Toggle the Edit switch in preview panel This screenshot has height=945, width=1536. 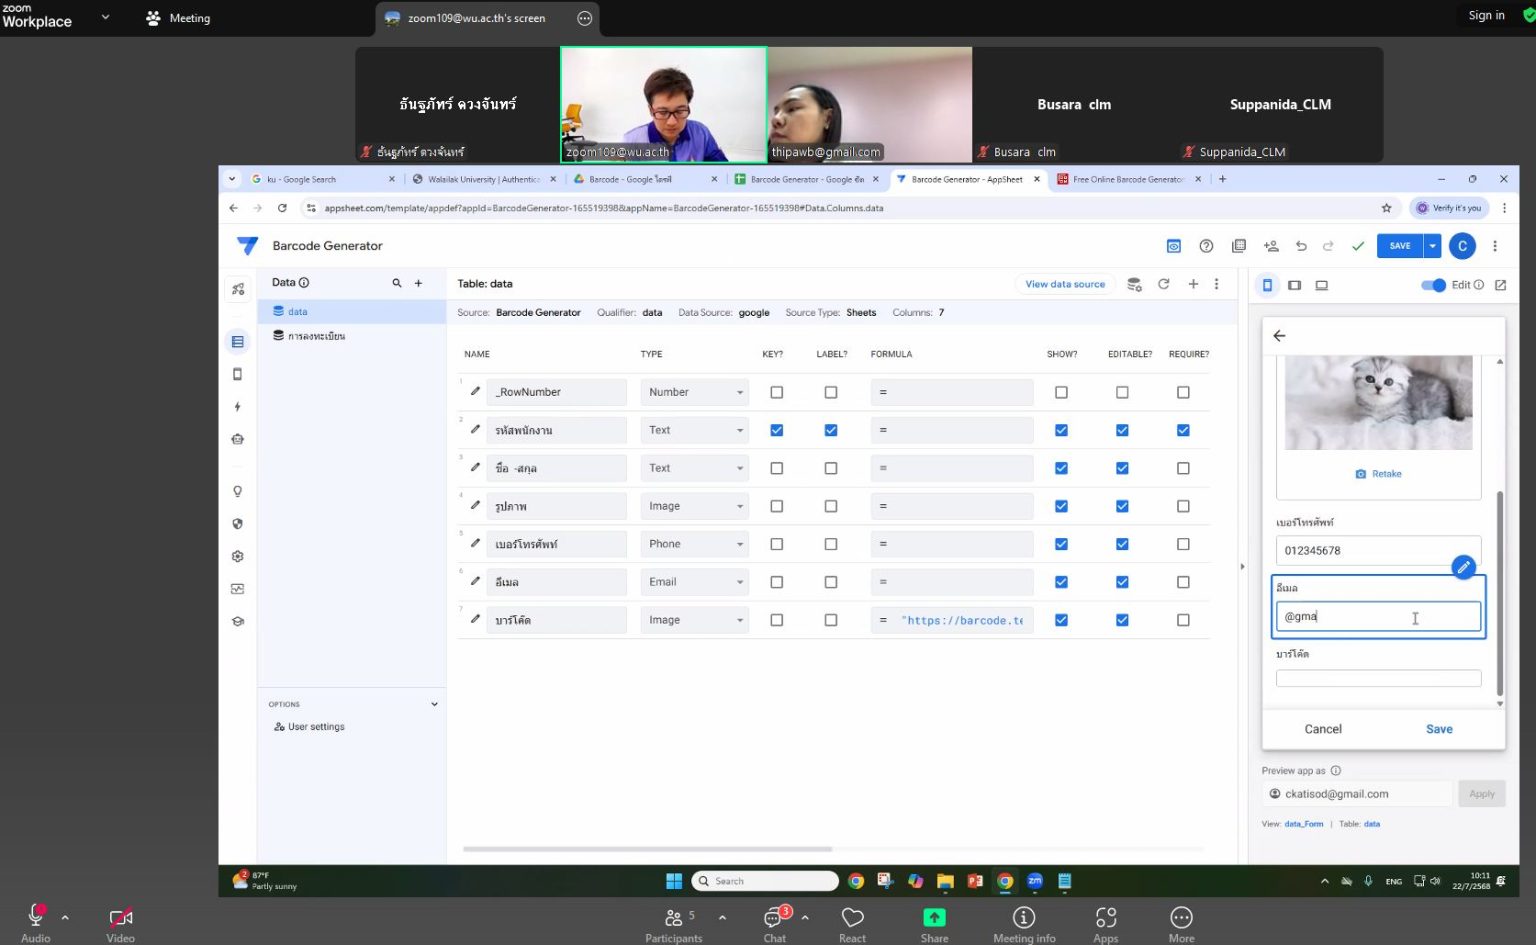[x=1433, y=285]
